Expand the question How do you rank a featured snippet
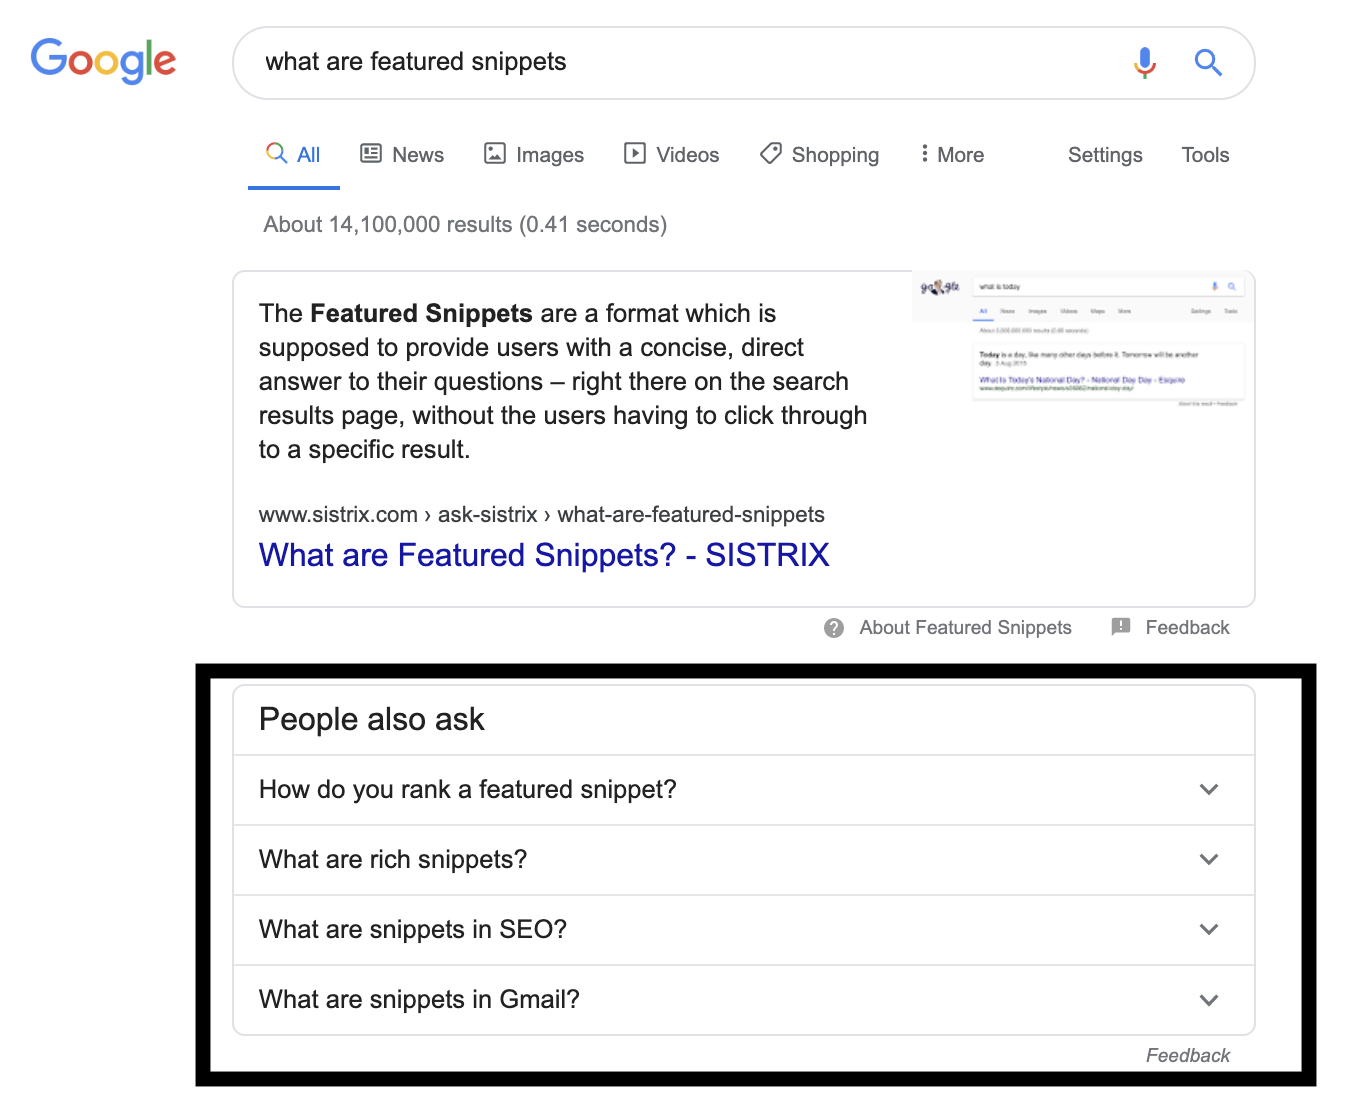Screen dimensions: 1350x1094 click(x=1208, y=789)
